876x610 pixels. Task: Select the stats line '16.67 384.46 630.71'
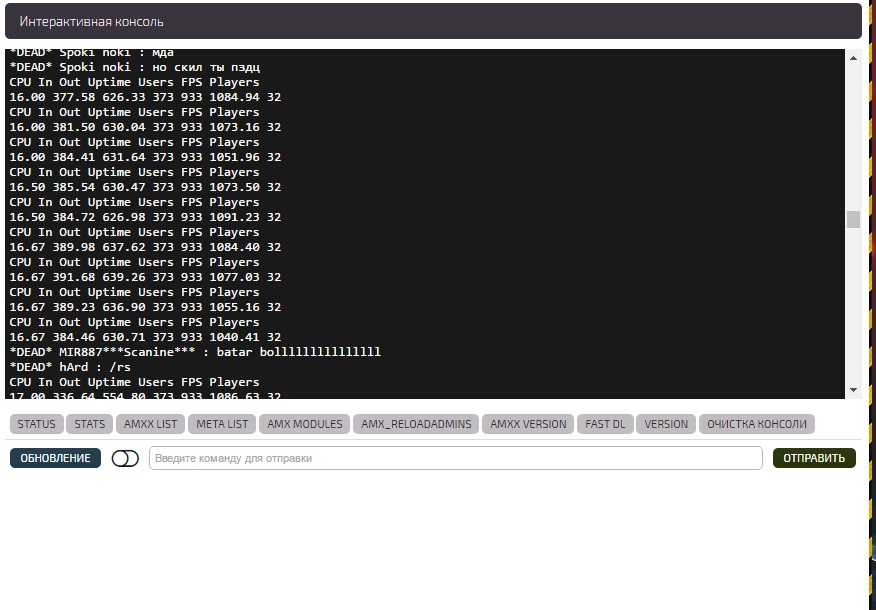tap(145, 337)
